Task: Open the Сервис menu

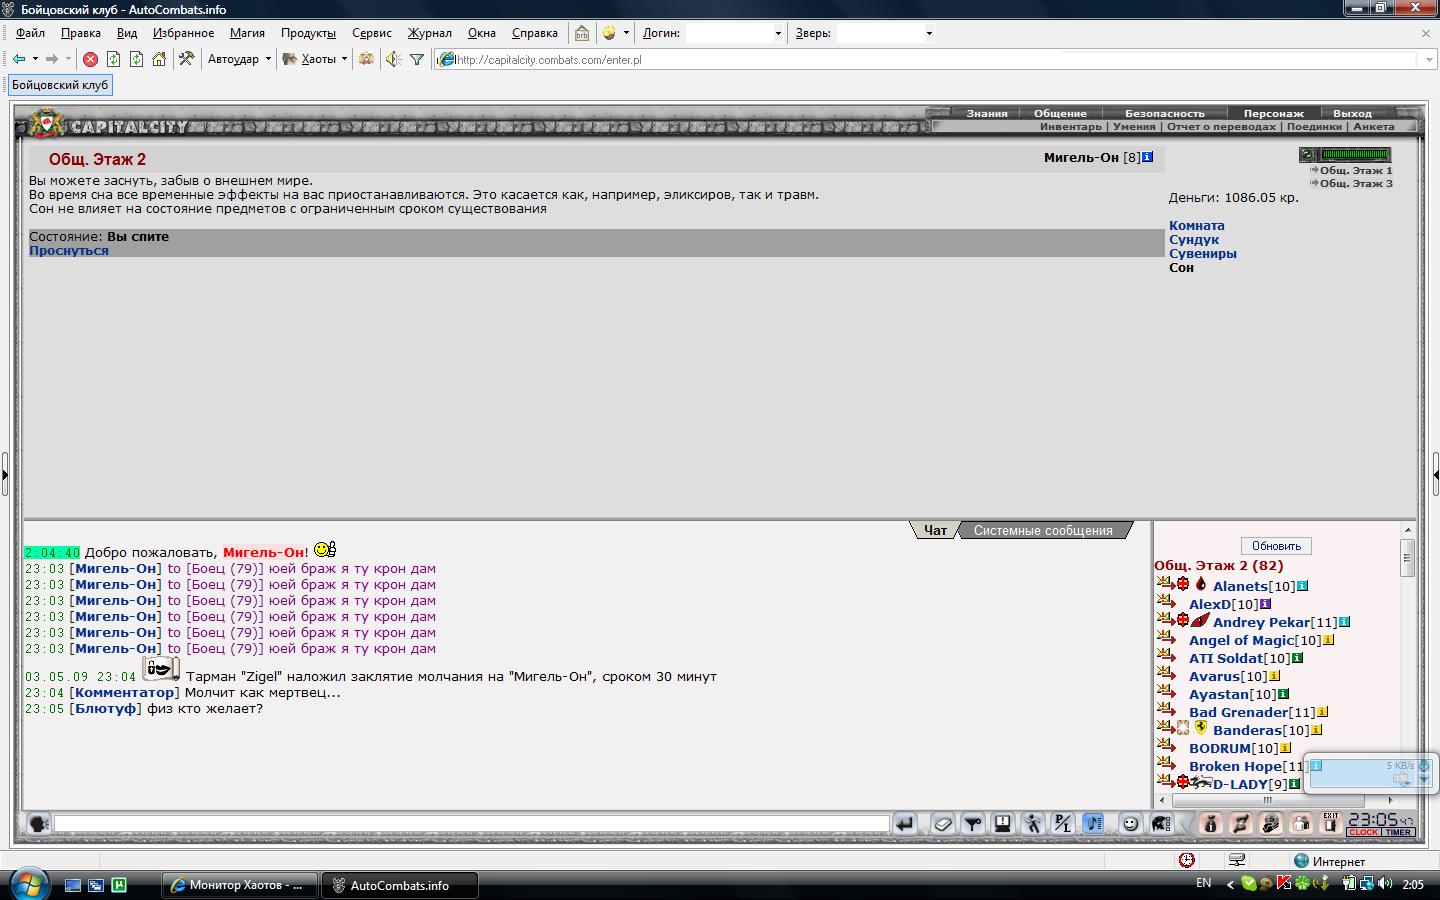Action: coord(371,33)
